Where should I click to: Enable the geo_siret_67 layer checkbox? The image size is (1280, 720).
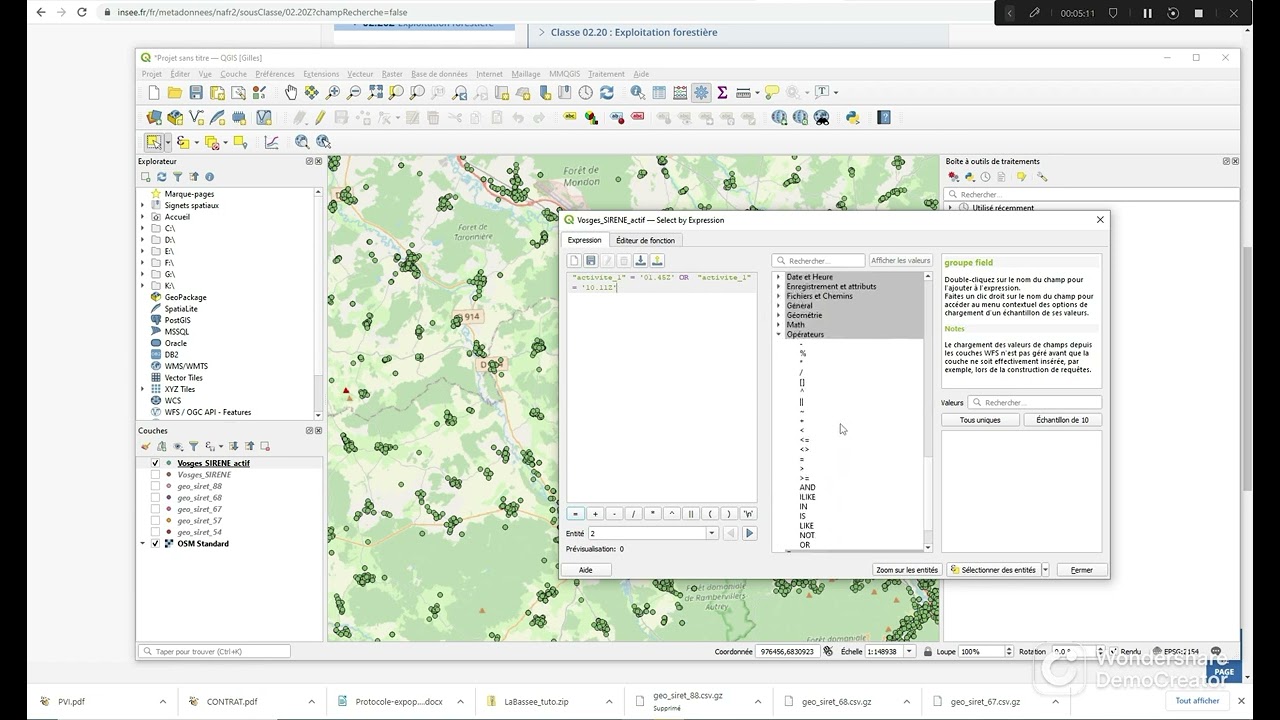(x=155, y=509)
